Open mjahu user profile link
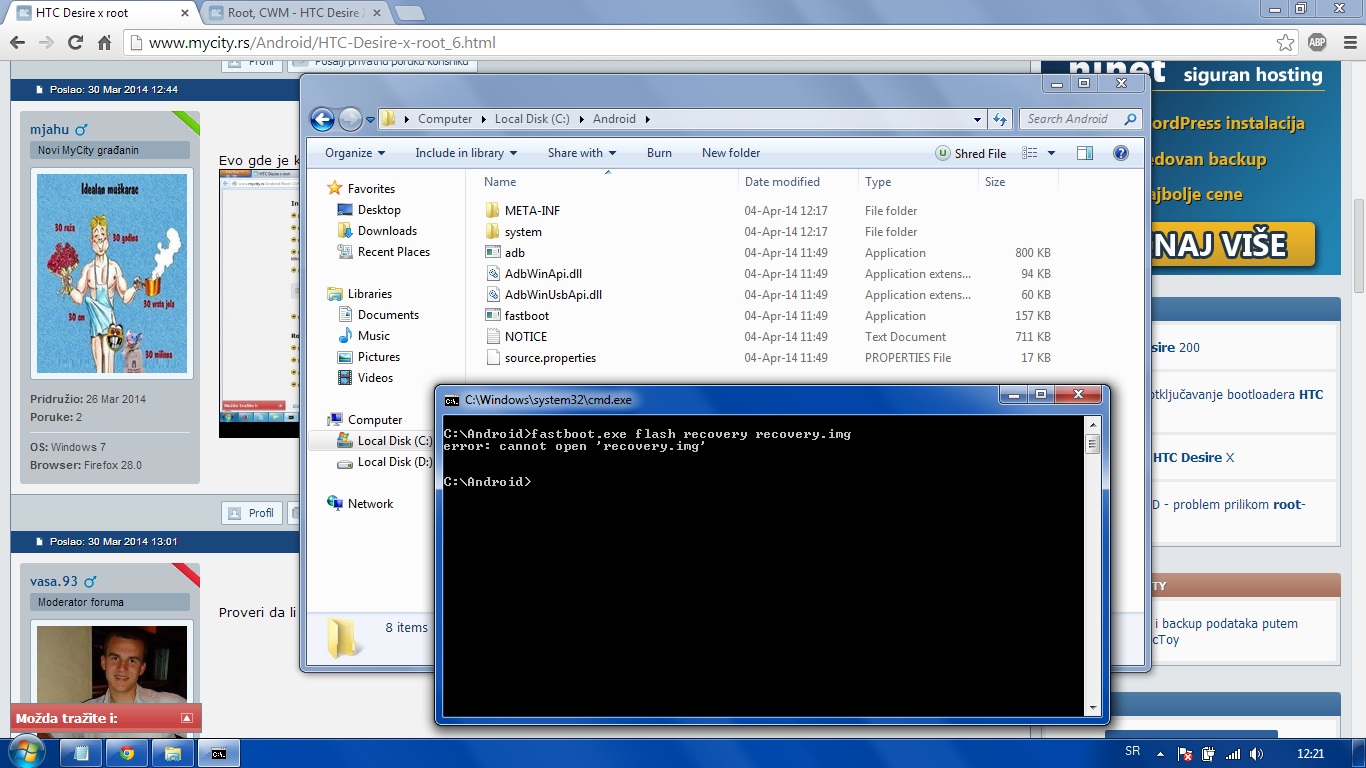Screen dimensions: 1366x768 click(x=49, y=129)
